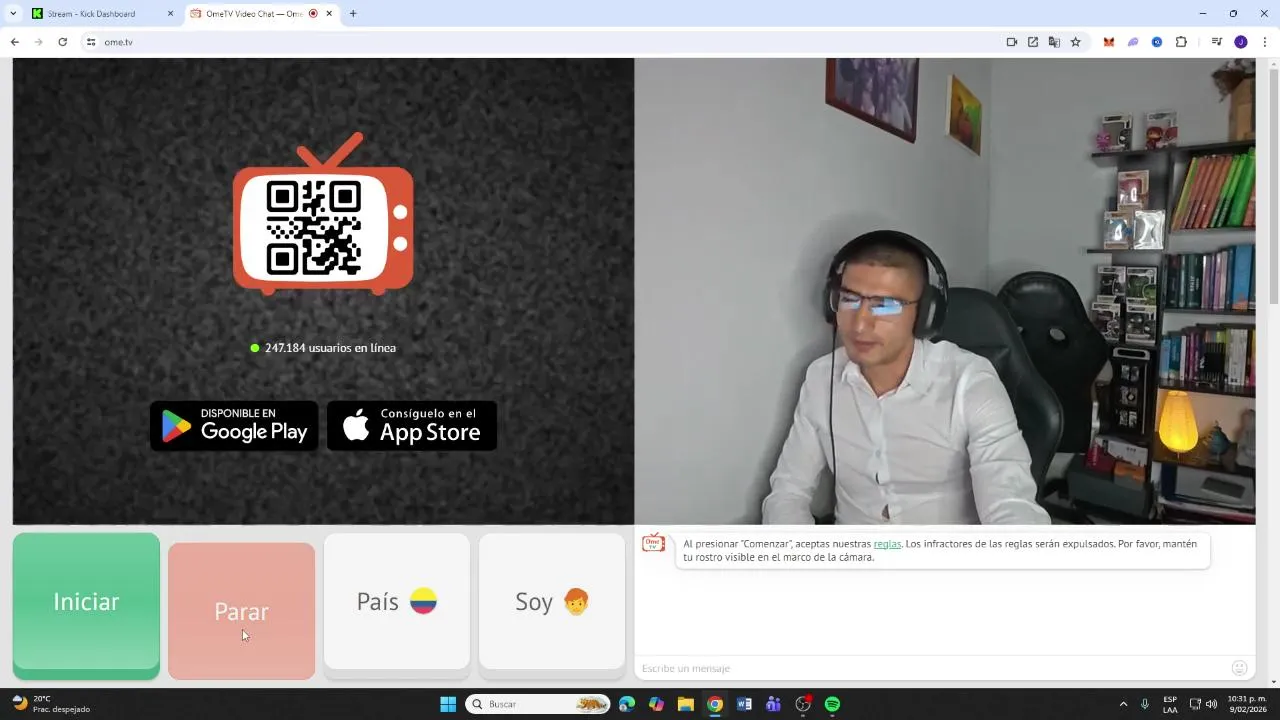Screen dimensions: 1280x720
Task: Open the clock showing 10:31 p. m.
Action: click(1247, 704)
